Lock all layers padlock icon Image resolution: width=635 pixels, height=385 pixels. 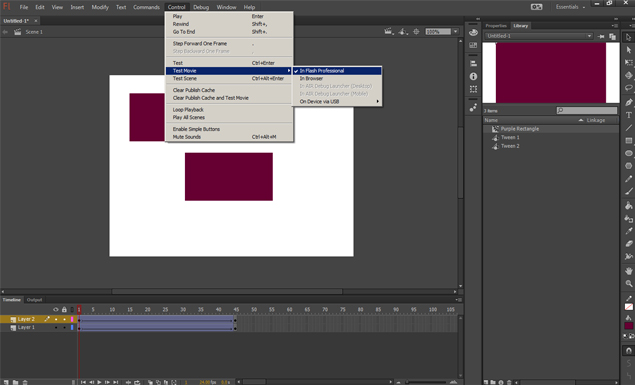tap(64, 310)
